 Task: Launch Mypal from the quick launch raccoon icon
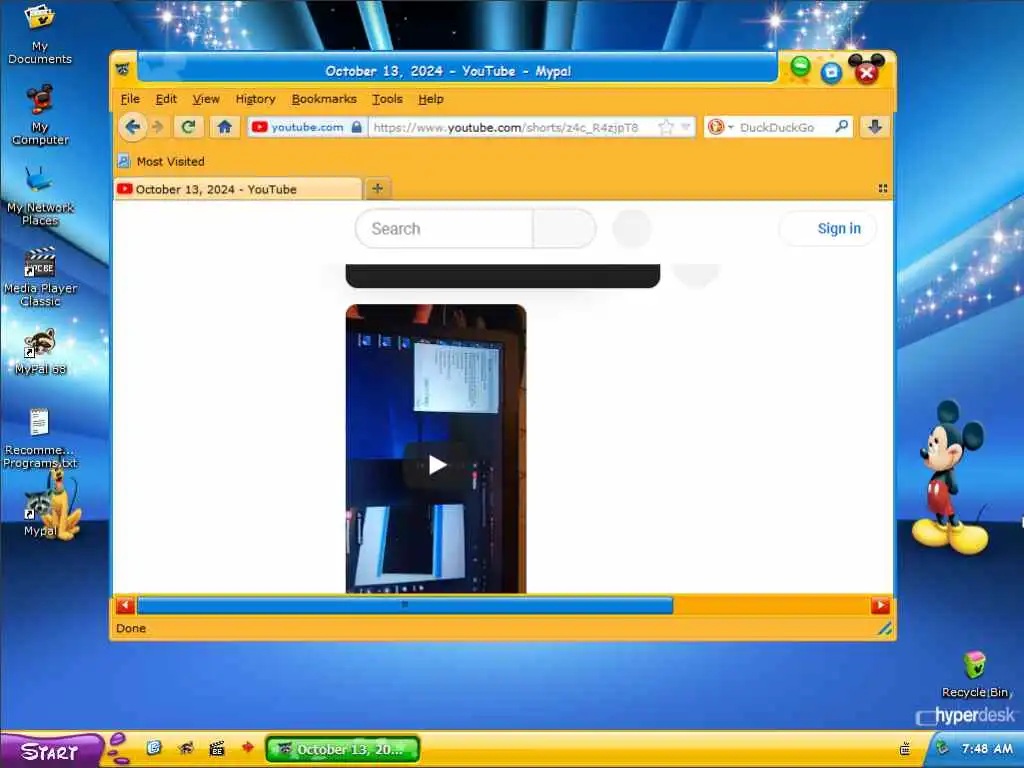(186, 748)
